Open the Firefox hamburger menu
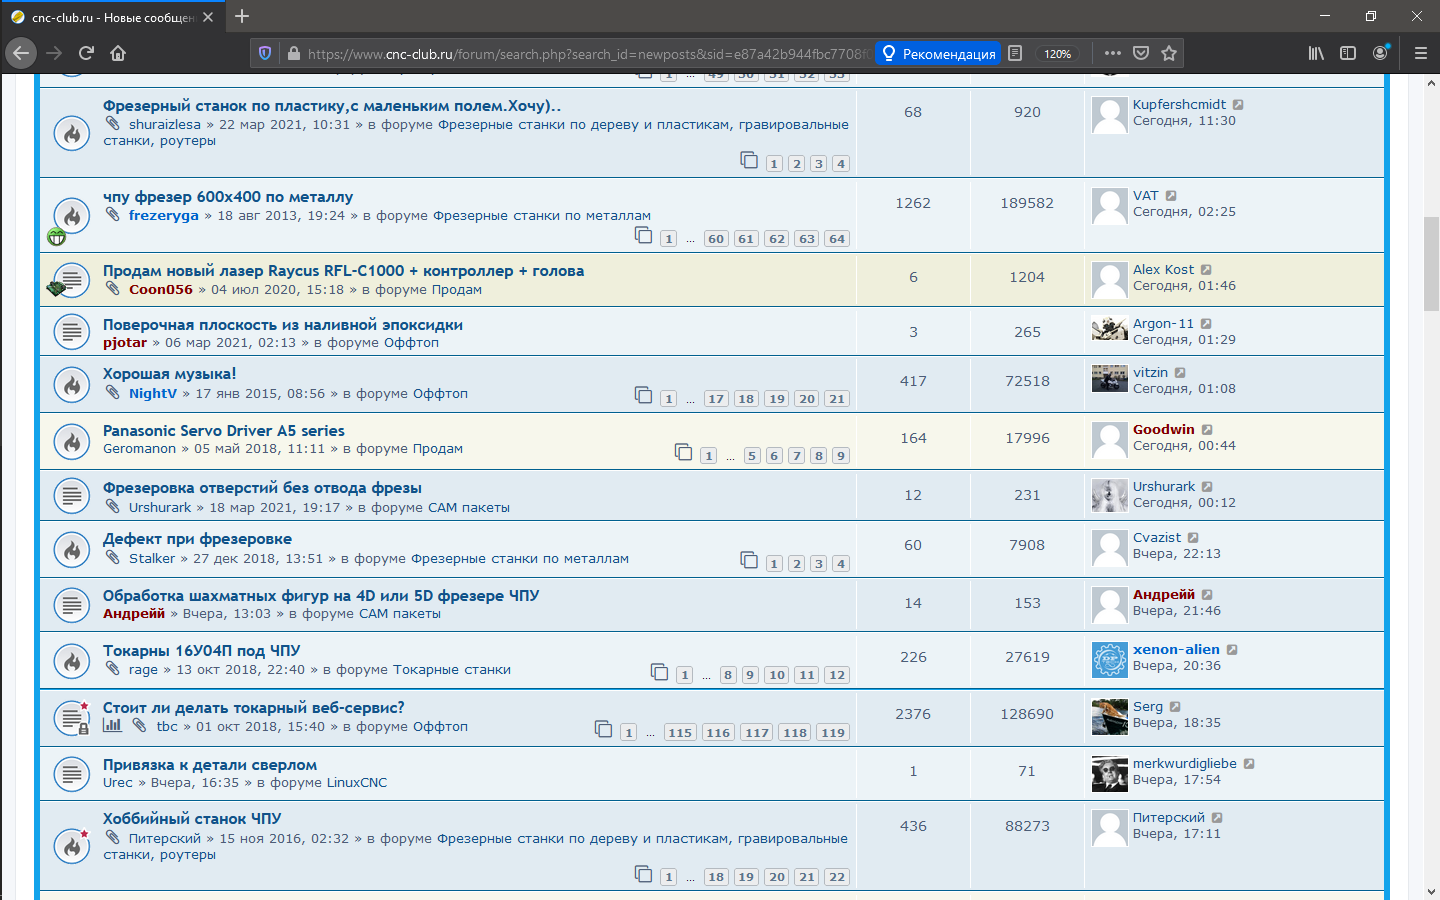This screenshot has height=900, width=1440. pyautogui.click(x=1420, y=53)
